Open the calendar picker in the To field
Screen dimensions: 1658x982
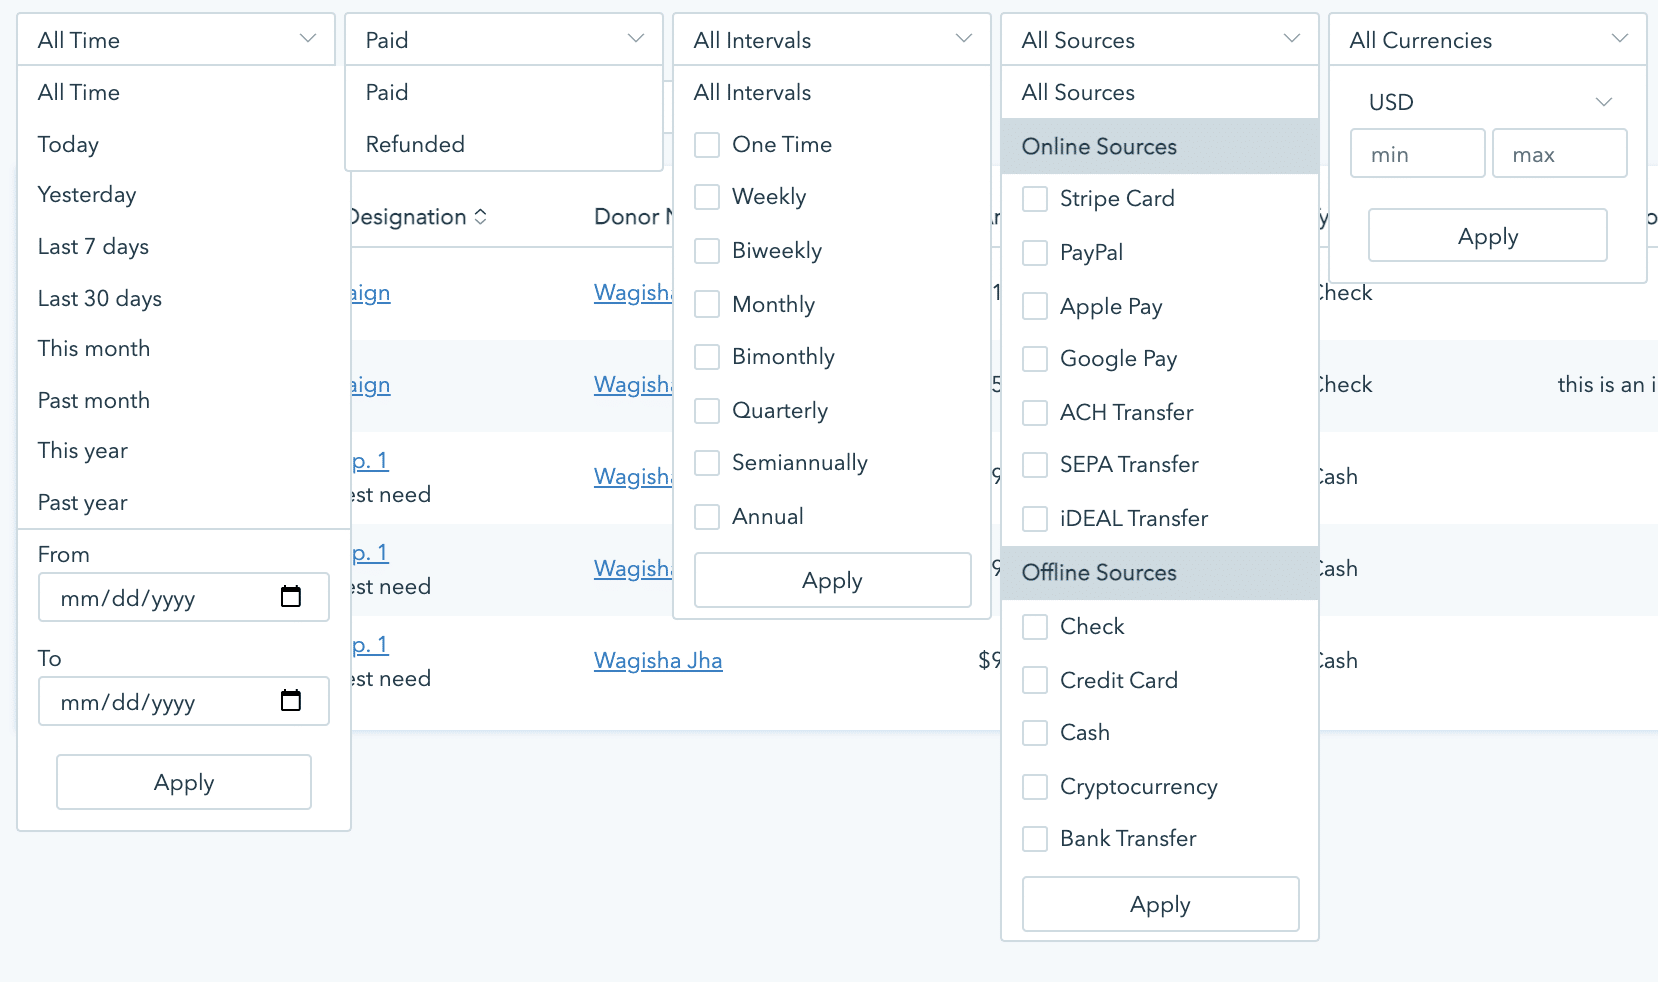291,701
